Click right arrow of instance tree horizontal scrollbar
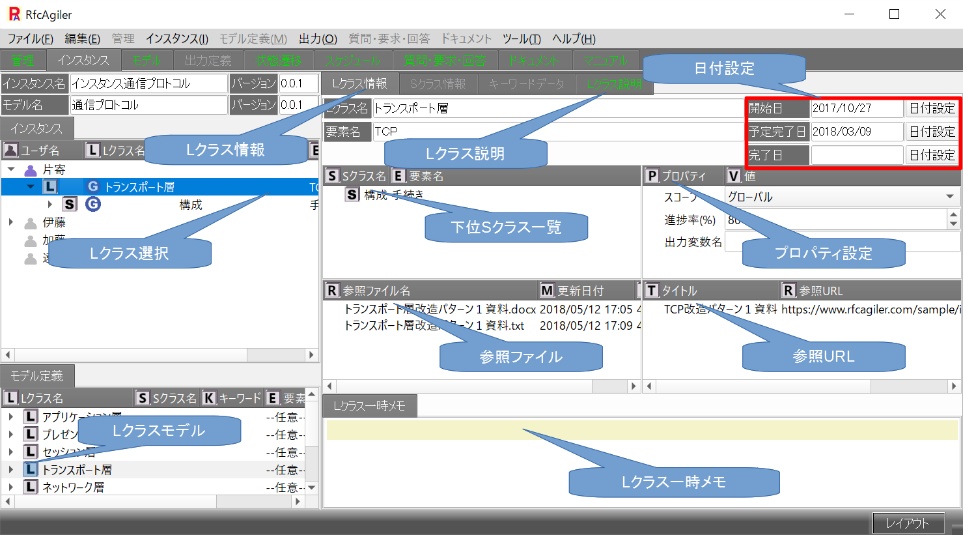Viewport: 963px width, 535px height. pyautogui.click(x=311, y=355)
